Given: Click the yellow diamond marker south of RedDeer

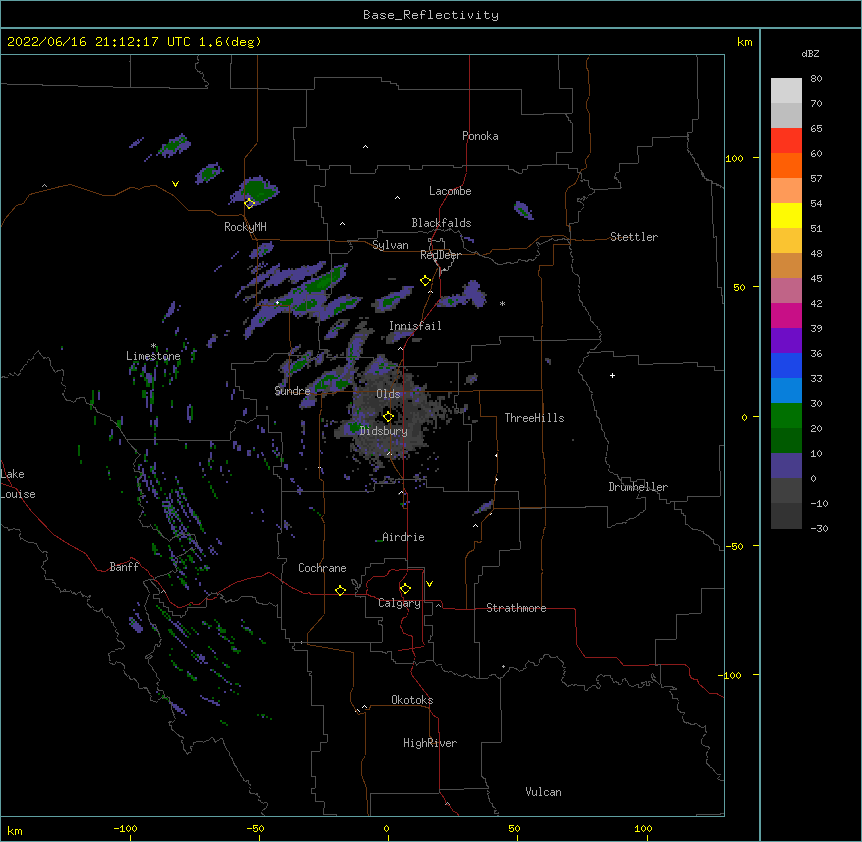Looking at the screenshot, I should [x=425, y=281].
